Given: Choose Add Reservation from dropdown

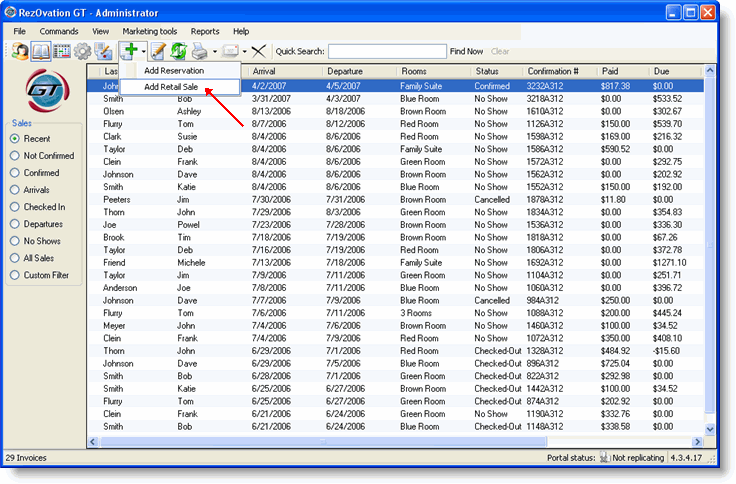Looking at the screenshot, I should point(180,70).
